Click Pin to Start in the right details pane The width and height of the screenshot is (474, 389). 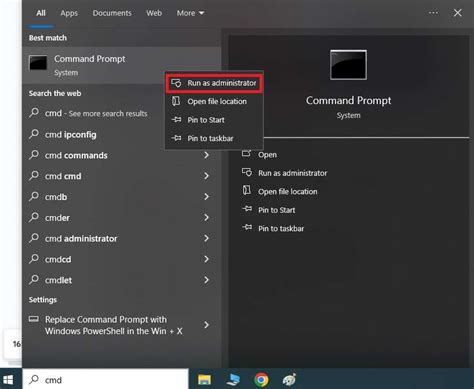(x=277, y=210)
